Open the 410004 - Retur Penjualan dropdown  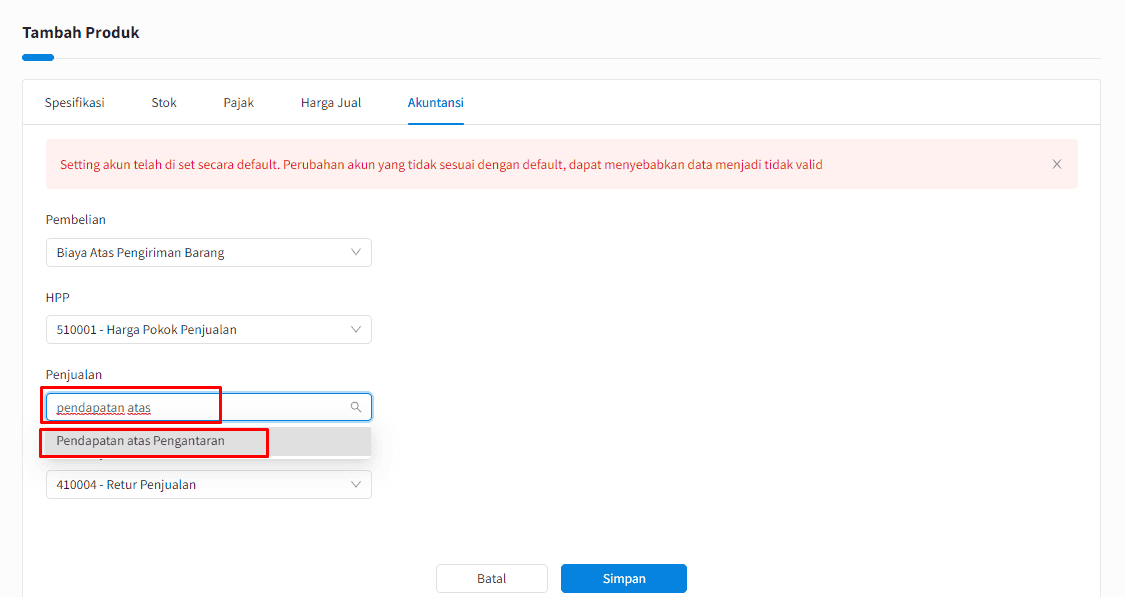[209, 484]
